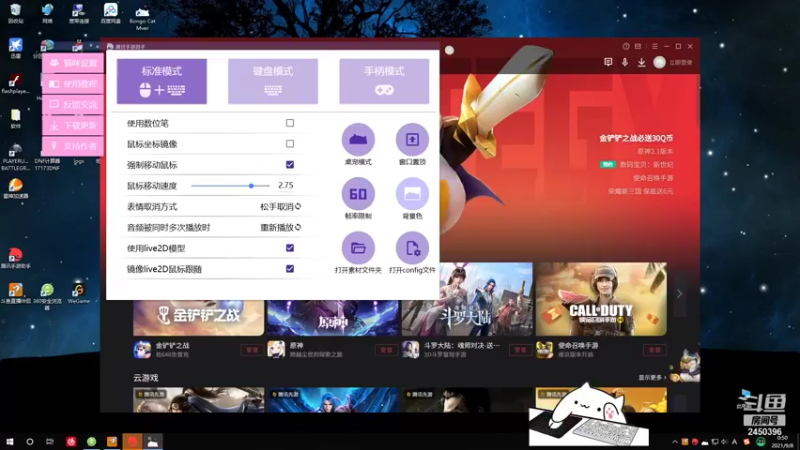
Task: Enable 鼠标坐标镜像 checkbox
Action: 290,144
